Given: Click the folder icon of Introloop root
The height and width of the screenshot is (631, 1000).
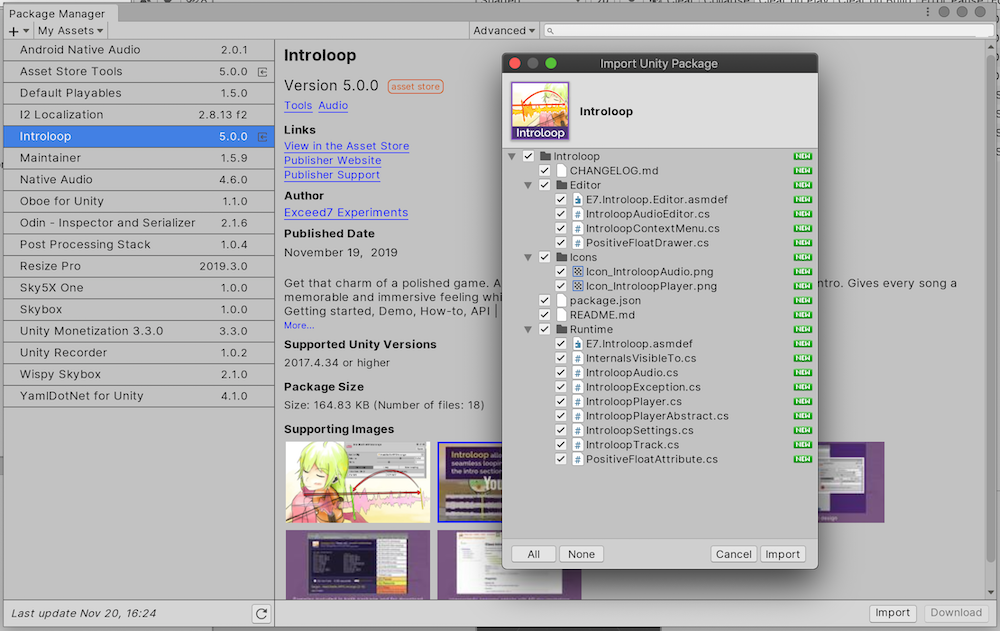Looking at the screenshot, I should coord(545,156).
